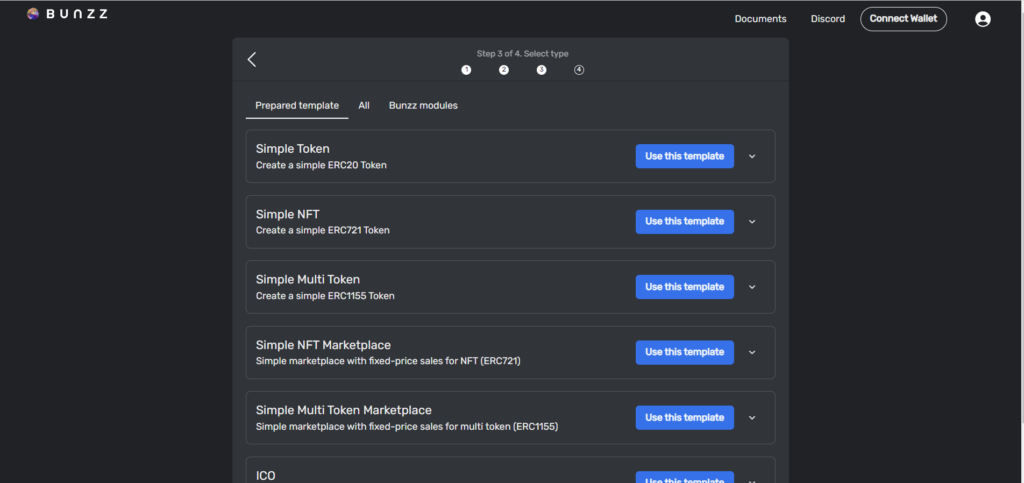The width and height of the screenshot is (1024, 483).
Task: Use template for Simple Multi Token Marketplace
Action: tap(684, 417)
